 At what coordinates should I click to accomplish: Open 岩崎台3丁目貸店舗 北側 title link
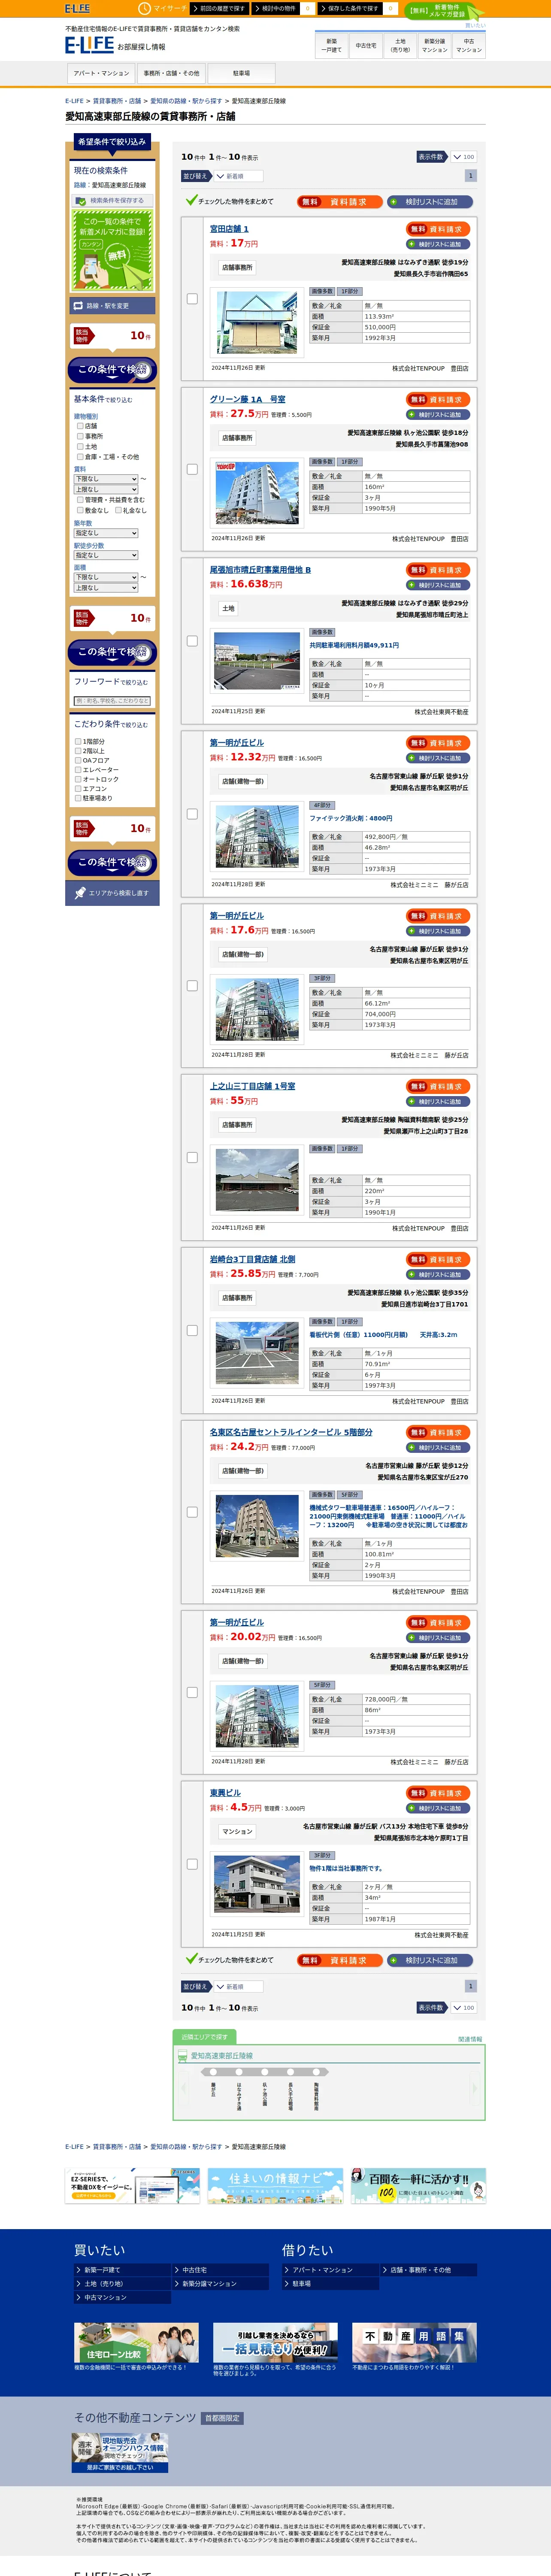tap(252, 1259)
